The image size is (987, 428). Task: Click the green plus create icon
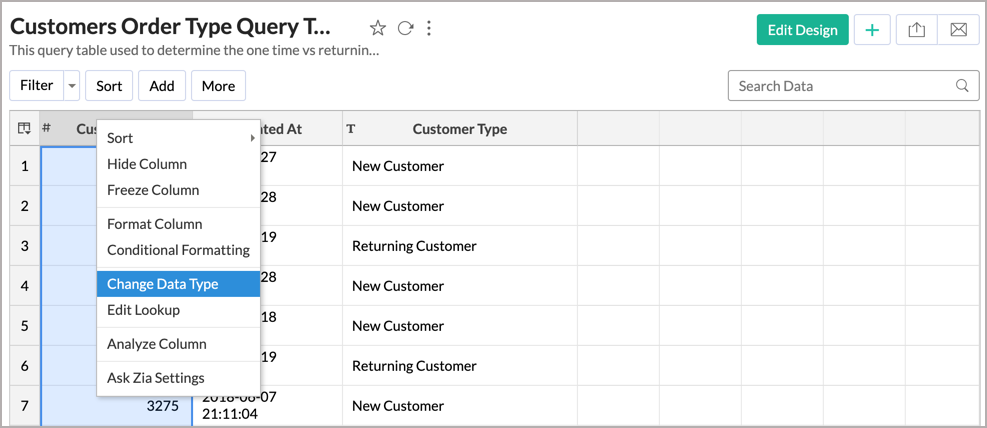tap(872, 30)
